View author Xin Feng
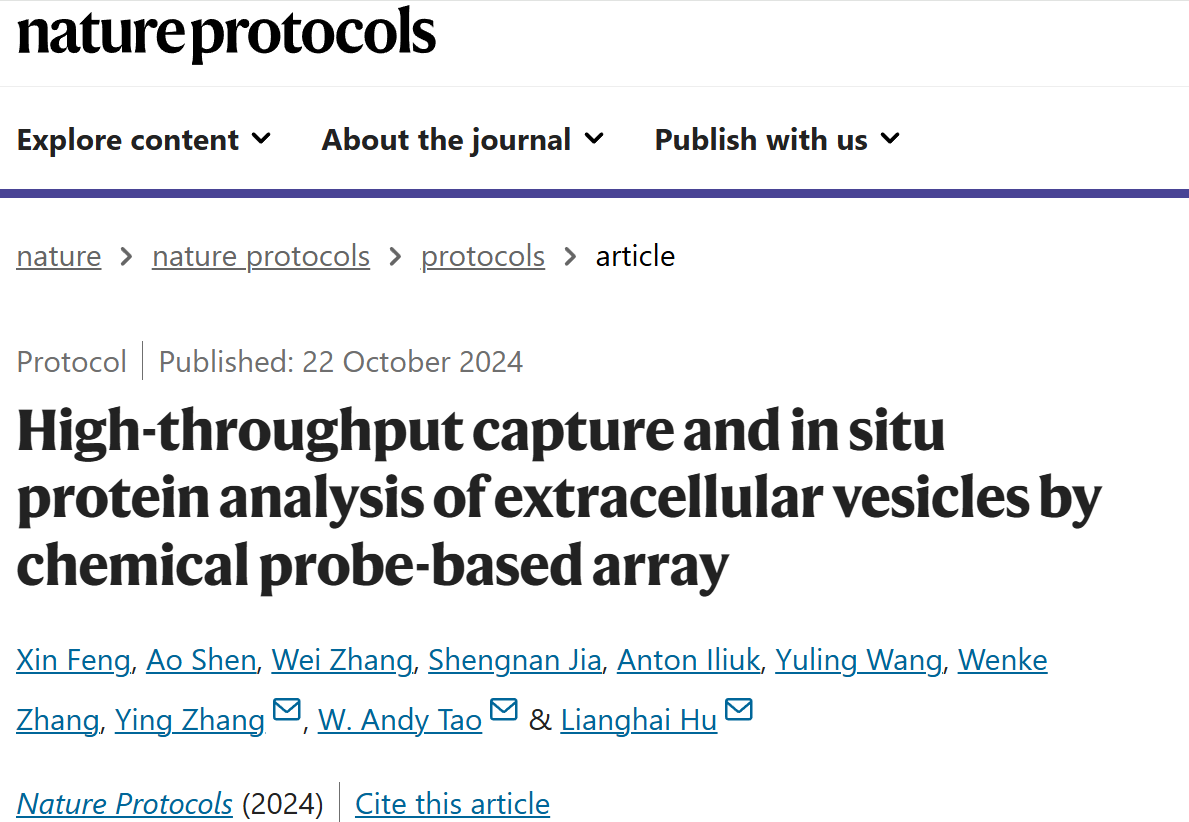Screen dimensions: 1189x822 (74, 660)
